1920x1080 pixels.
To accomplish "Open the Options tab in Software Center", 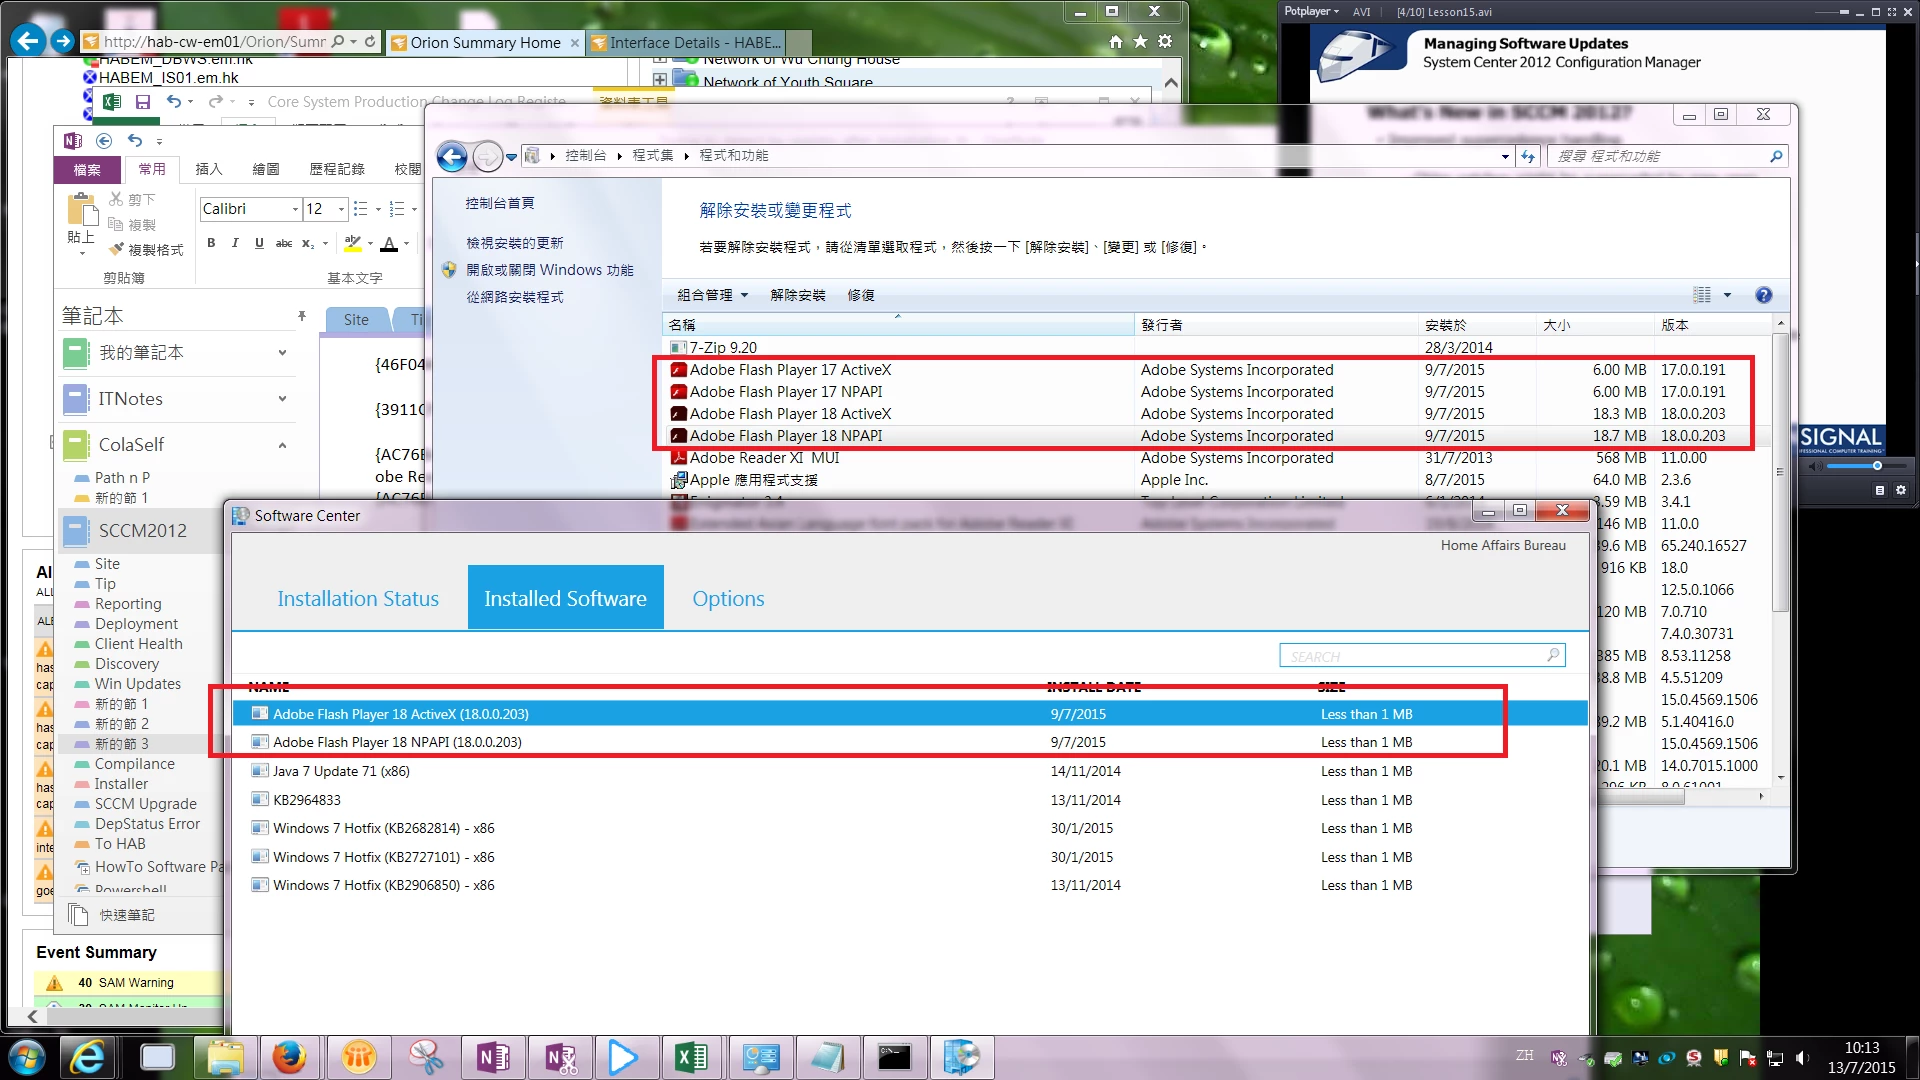I will (728, 598).
